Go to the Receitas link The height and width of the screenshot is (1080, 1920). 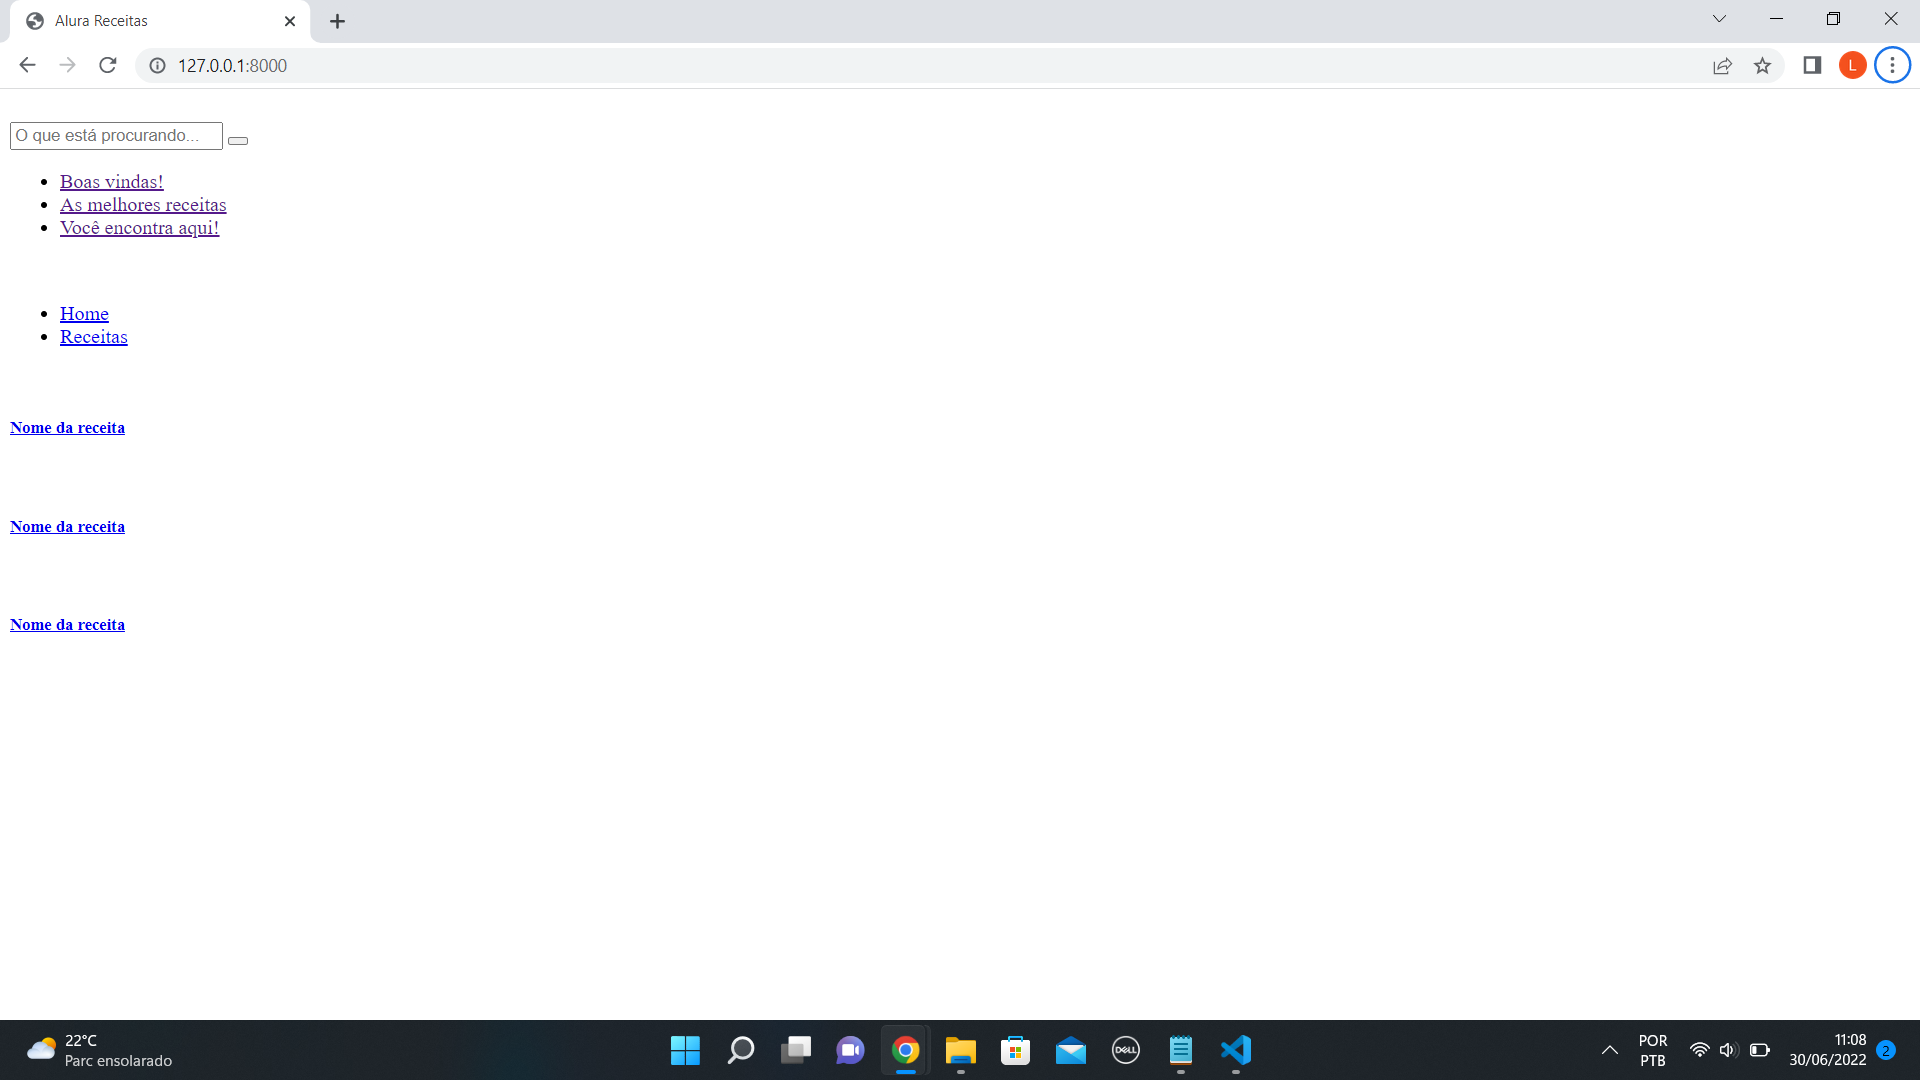click(x=93, y=337)
